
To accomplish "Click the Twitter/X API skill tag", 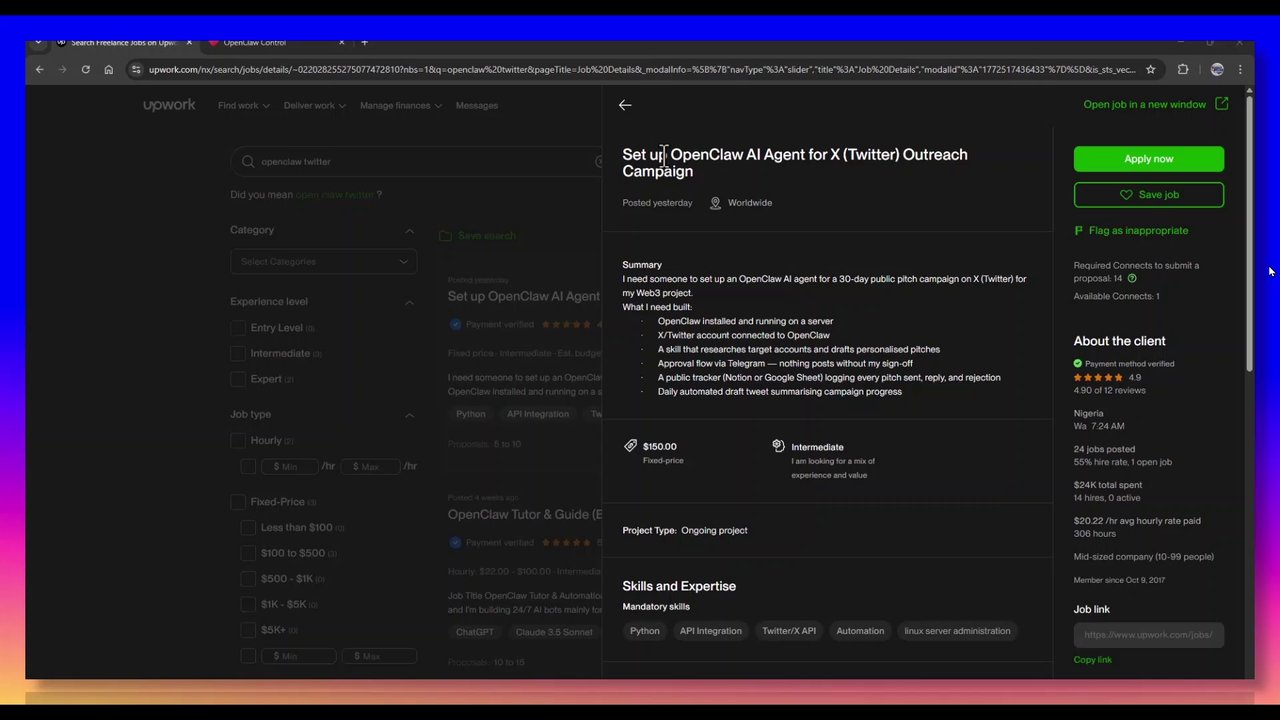I will 789,631.
